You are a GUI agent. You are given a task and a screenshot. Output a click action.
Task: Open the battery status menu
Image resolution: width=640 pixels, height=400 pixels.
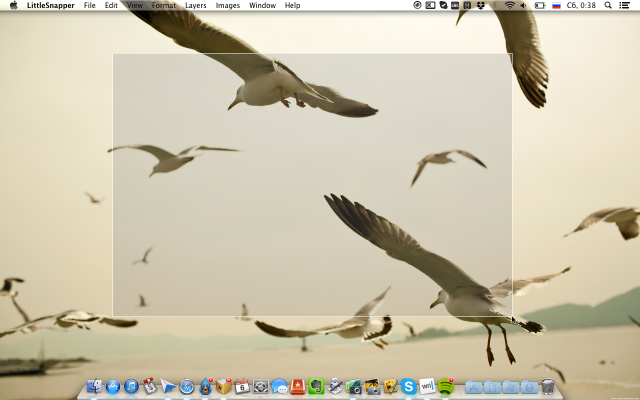click(540, 5)
